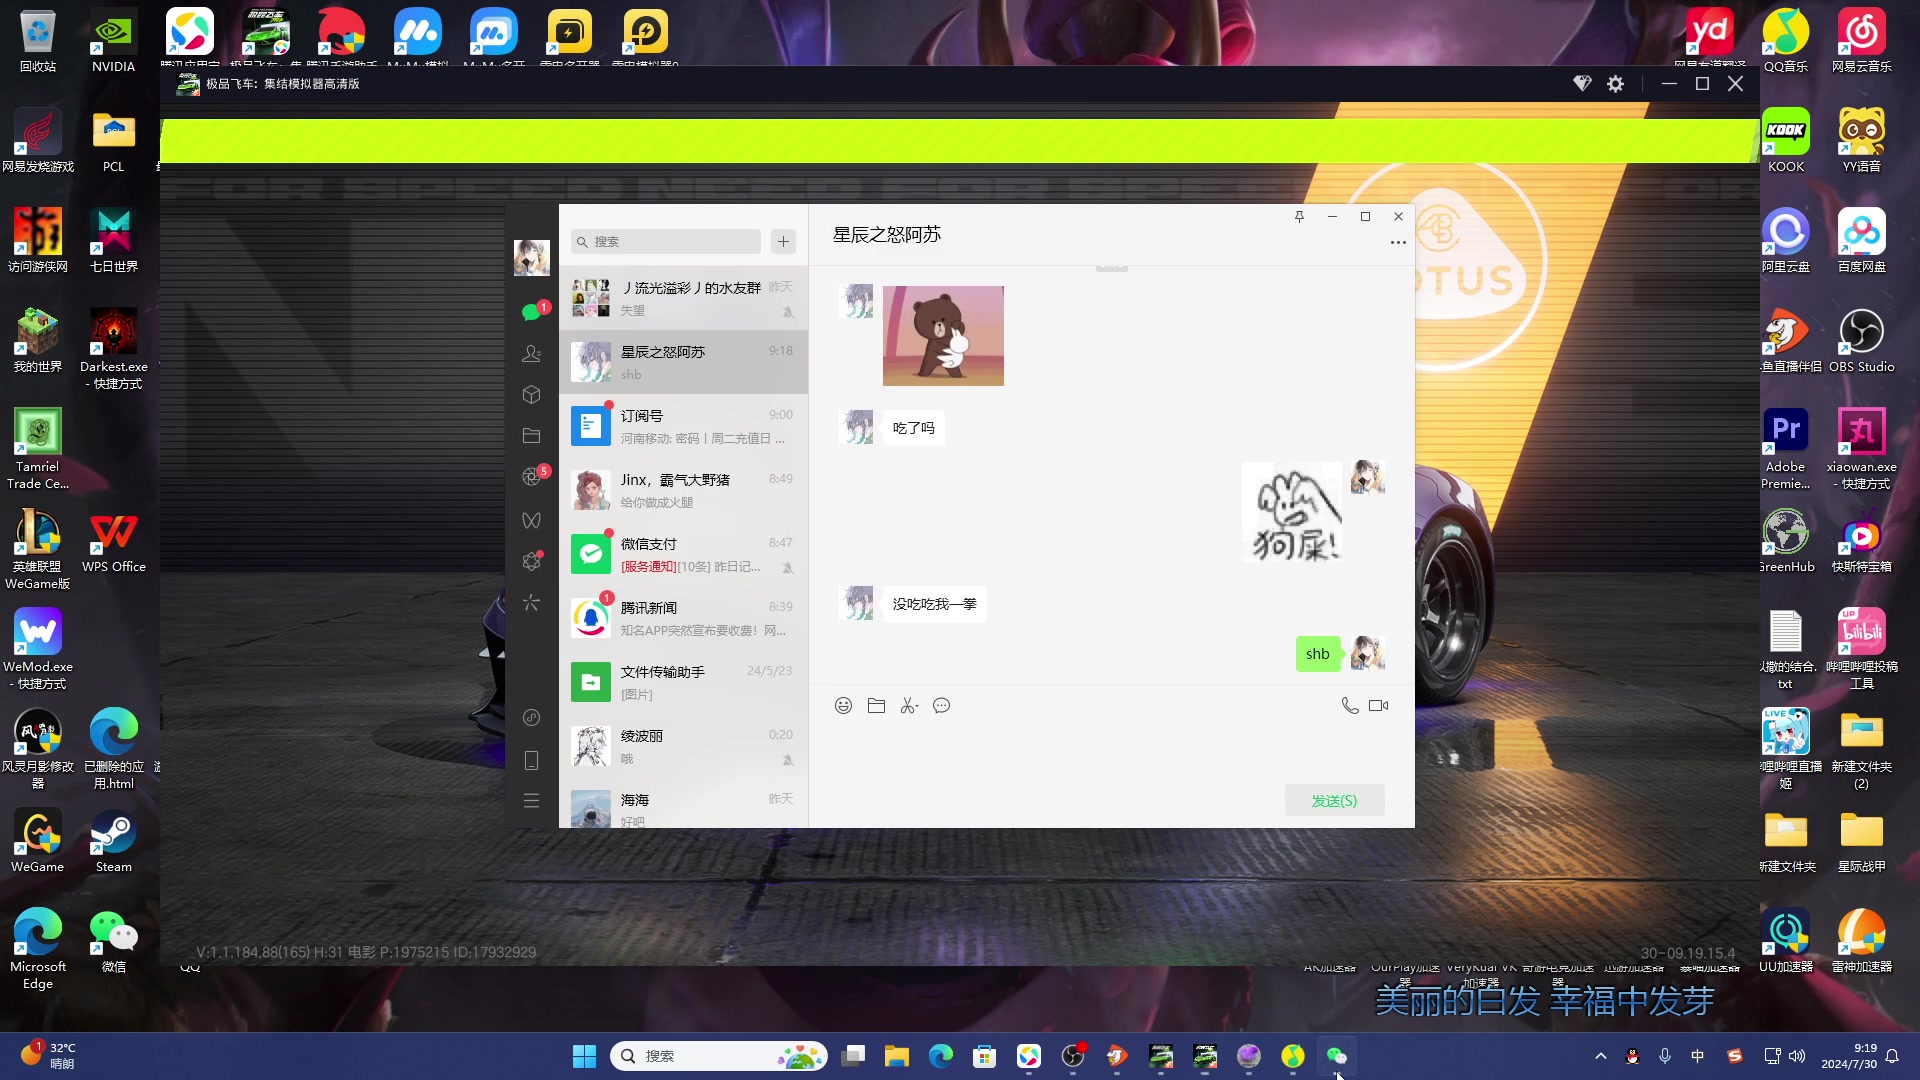Open the emoji picker in the chat toolbar

coord(843,706)
